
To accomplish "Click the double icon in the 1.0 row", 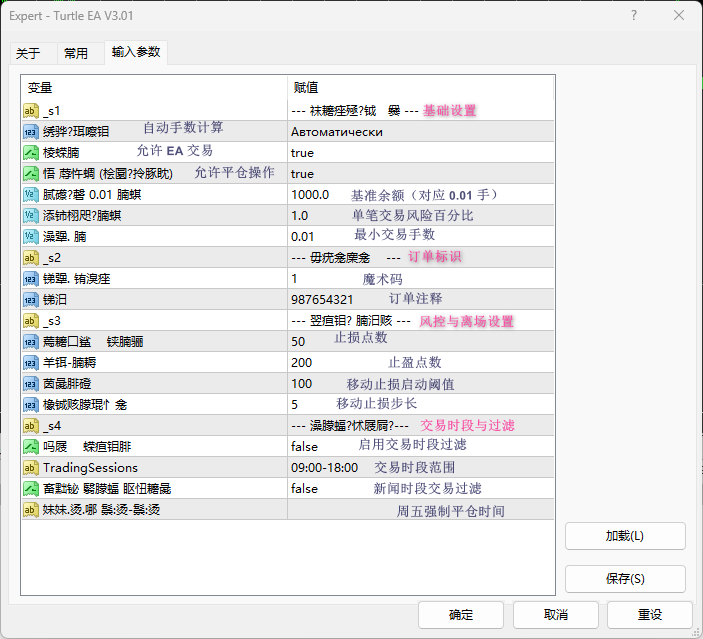I will [30, 215].
